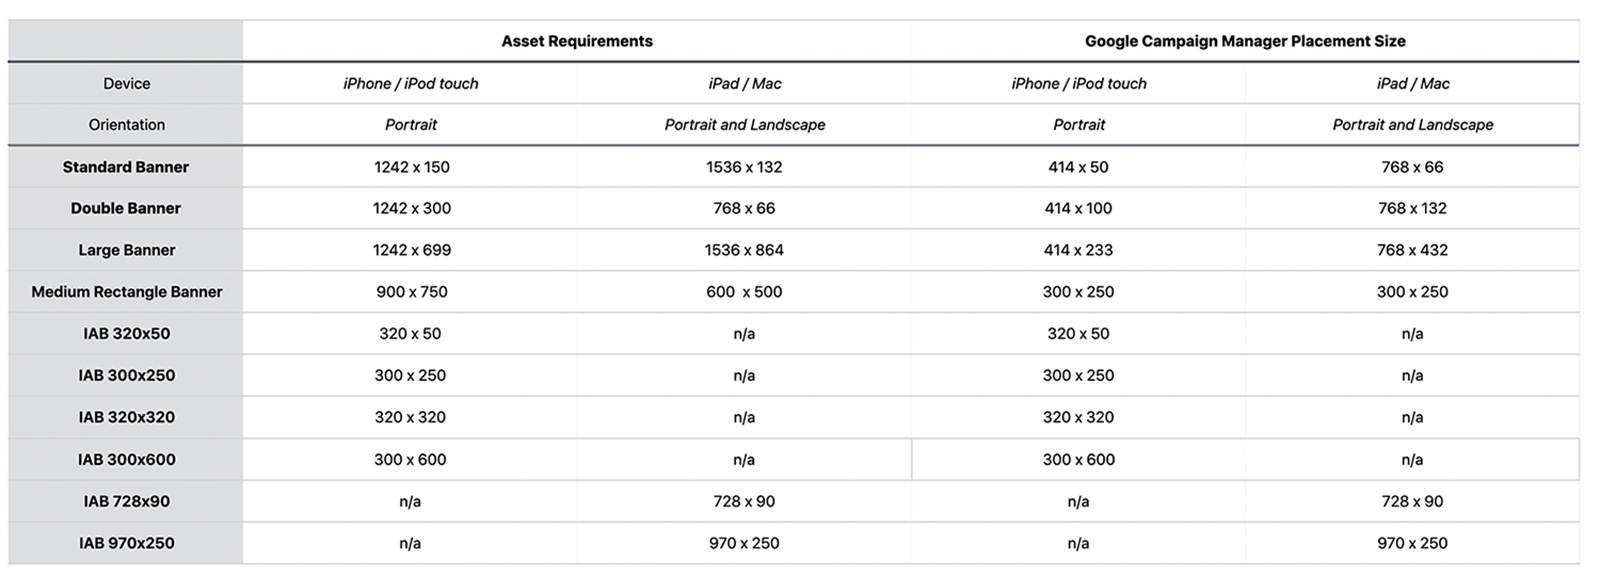Select the Google Campaign Manager Placement Size header
The image size is (1600, 576).
click(x=1245, y=41)
